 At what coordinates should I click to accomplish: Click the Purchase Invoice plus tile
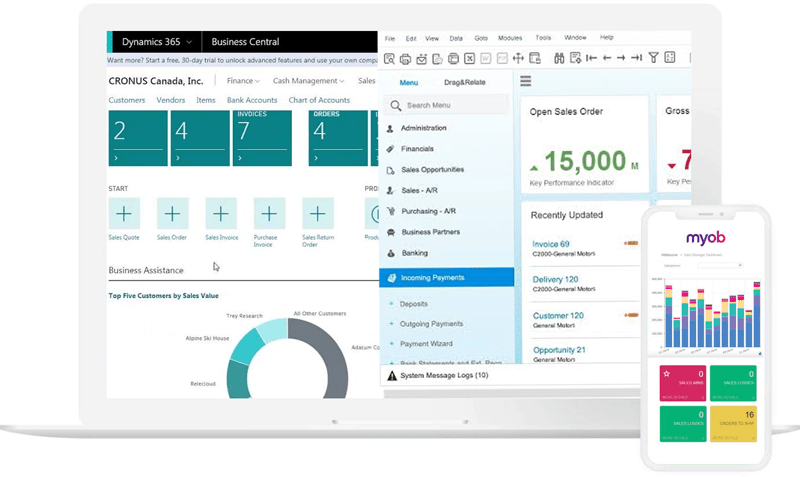coord(269,214)
